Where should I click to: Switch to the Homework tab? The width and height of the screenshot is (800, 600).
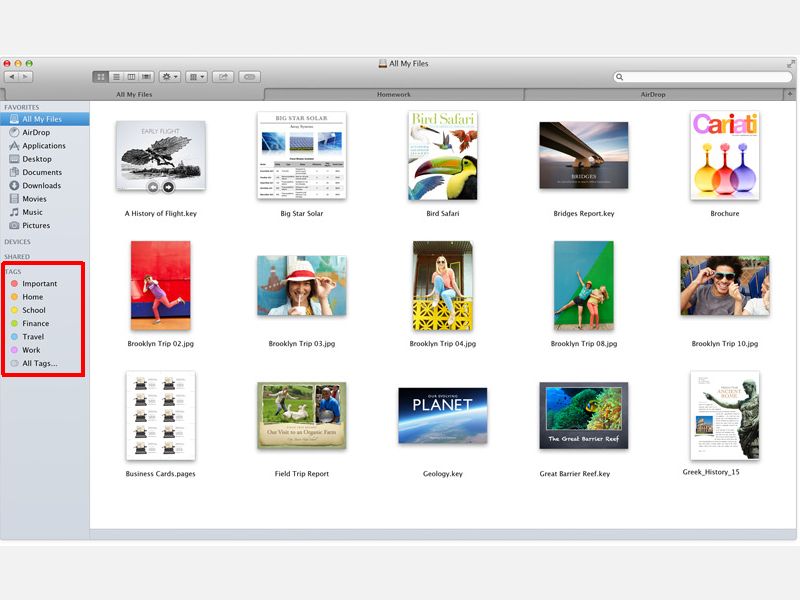pos(394,94)
